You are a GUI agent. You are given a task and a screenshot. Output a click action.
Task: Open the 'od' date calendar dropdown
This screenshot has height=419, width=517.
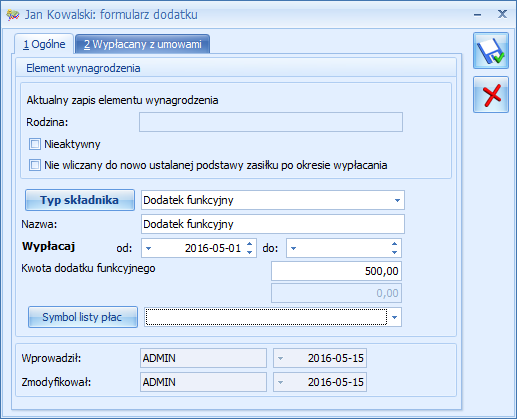click(149, 248)
